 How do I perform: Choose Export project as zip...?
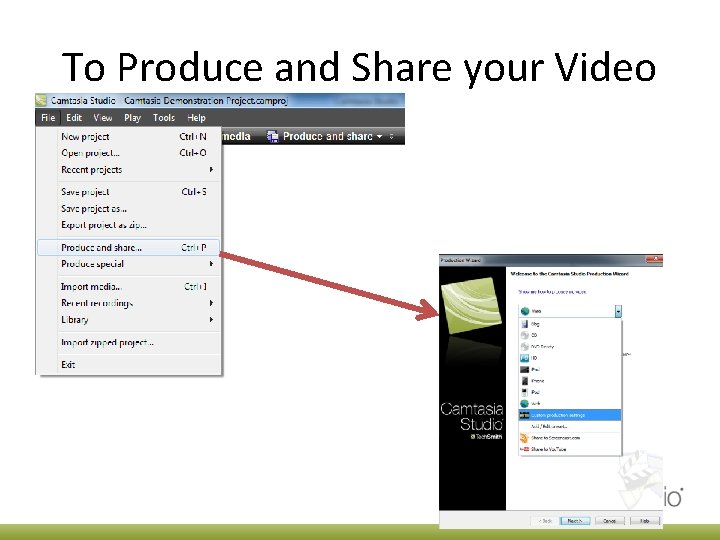pos(129,225)
